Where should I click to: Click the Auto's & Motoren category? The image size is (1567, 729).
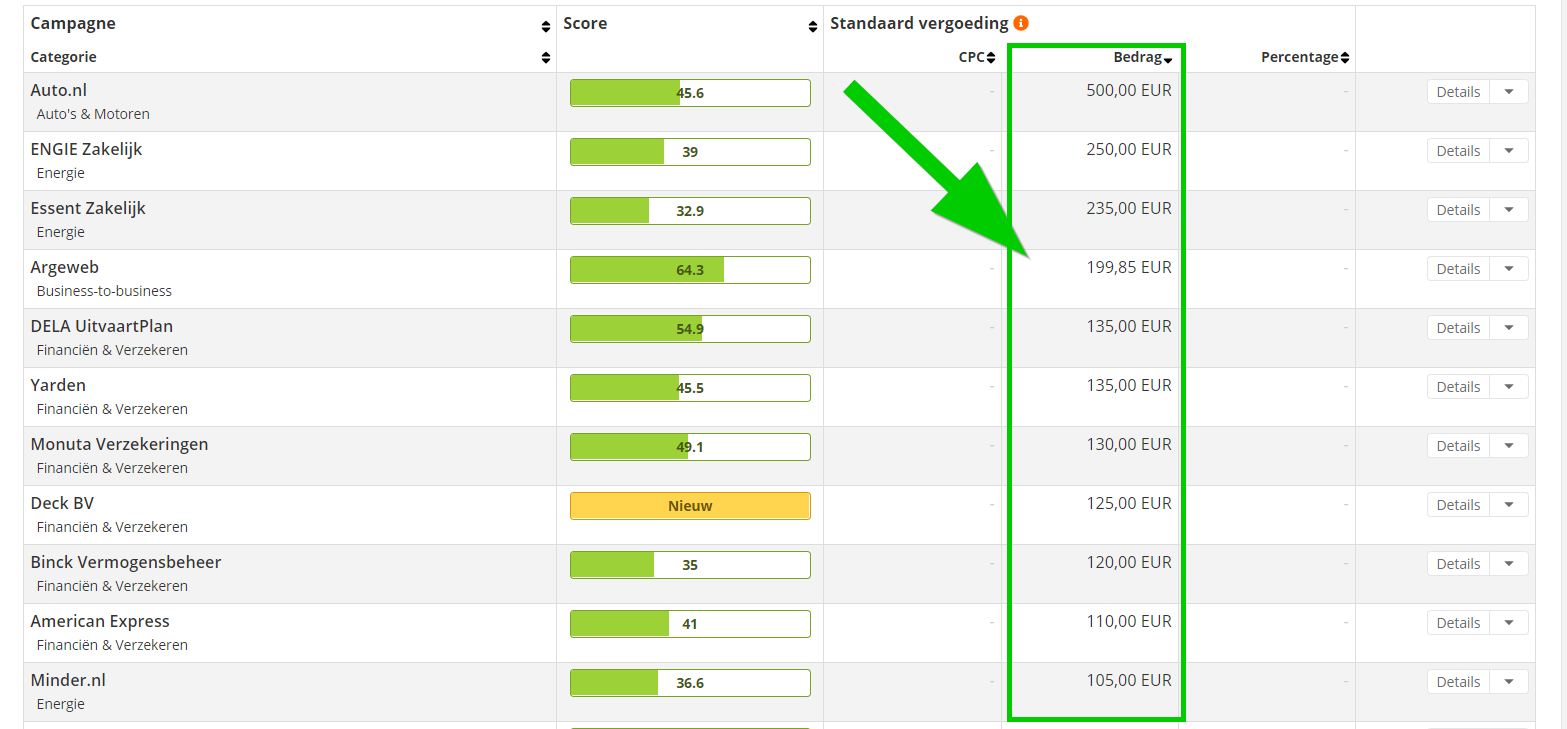pyautogui.click(x=93, y=114)
